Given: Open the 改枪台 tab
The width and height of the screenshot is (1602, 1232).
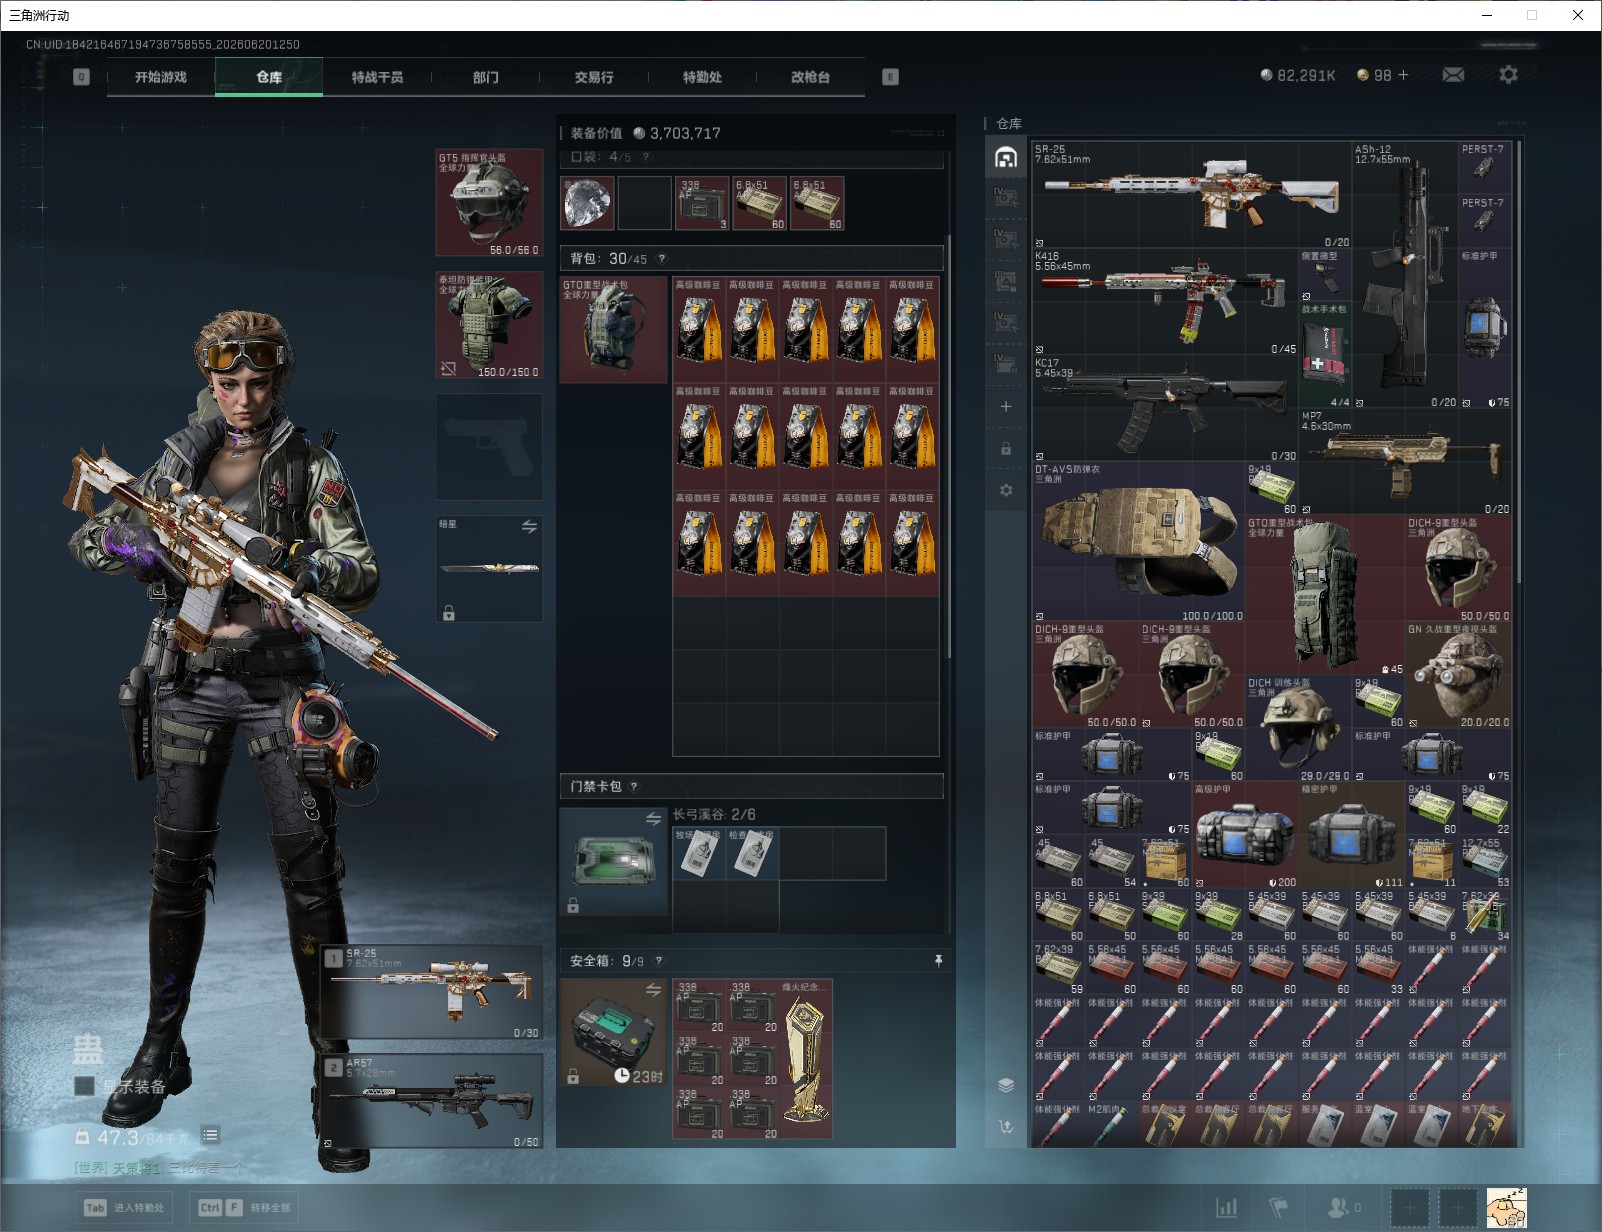Looking at the screenshot, I should click(x=810, y=77).
